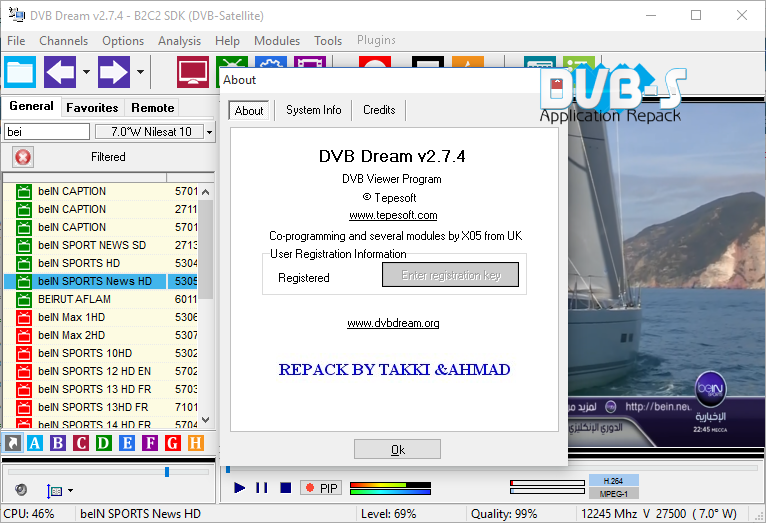Open the System Info tab in About
Image resolution: width=766 pixels, height=523 pixels.
[314, 110]
